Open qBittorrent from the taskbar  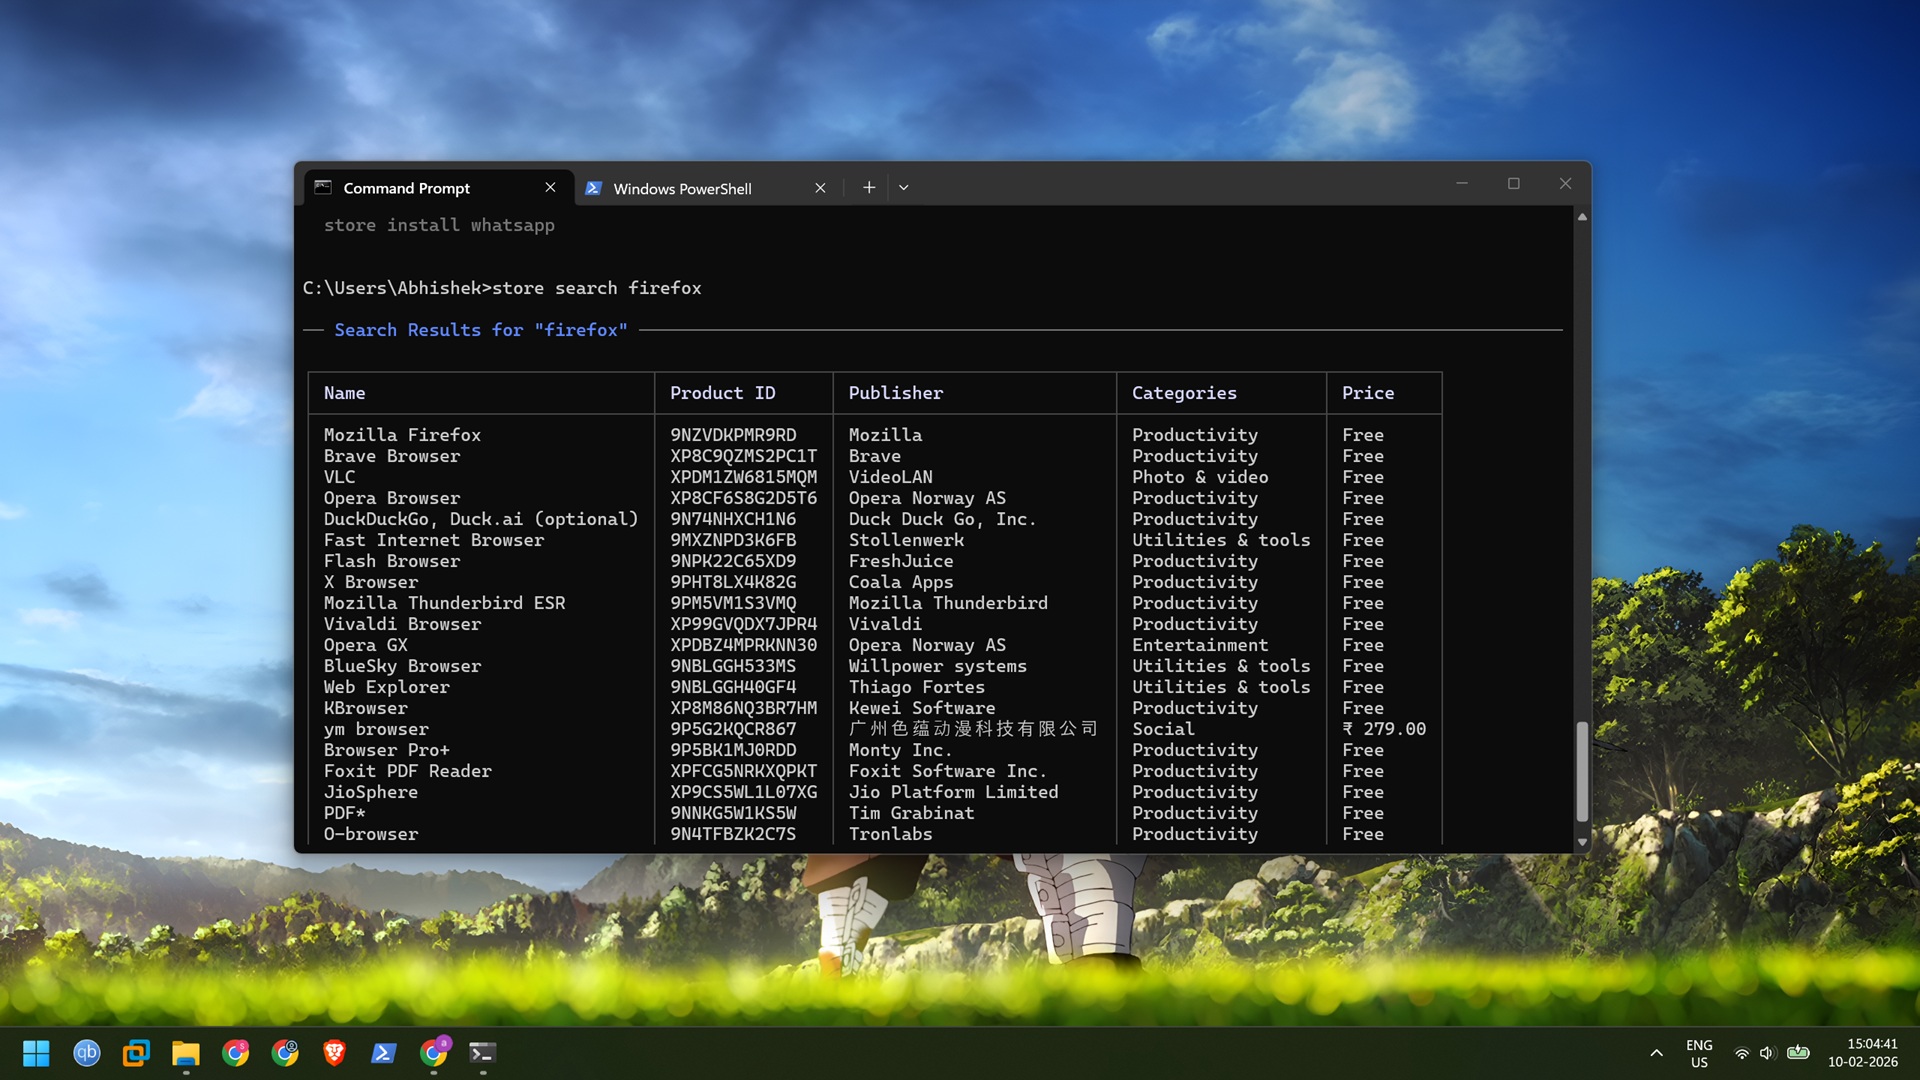coord(87,1053)
